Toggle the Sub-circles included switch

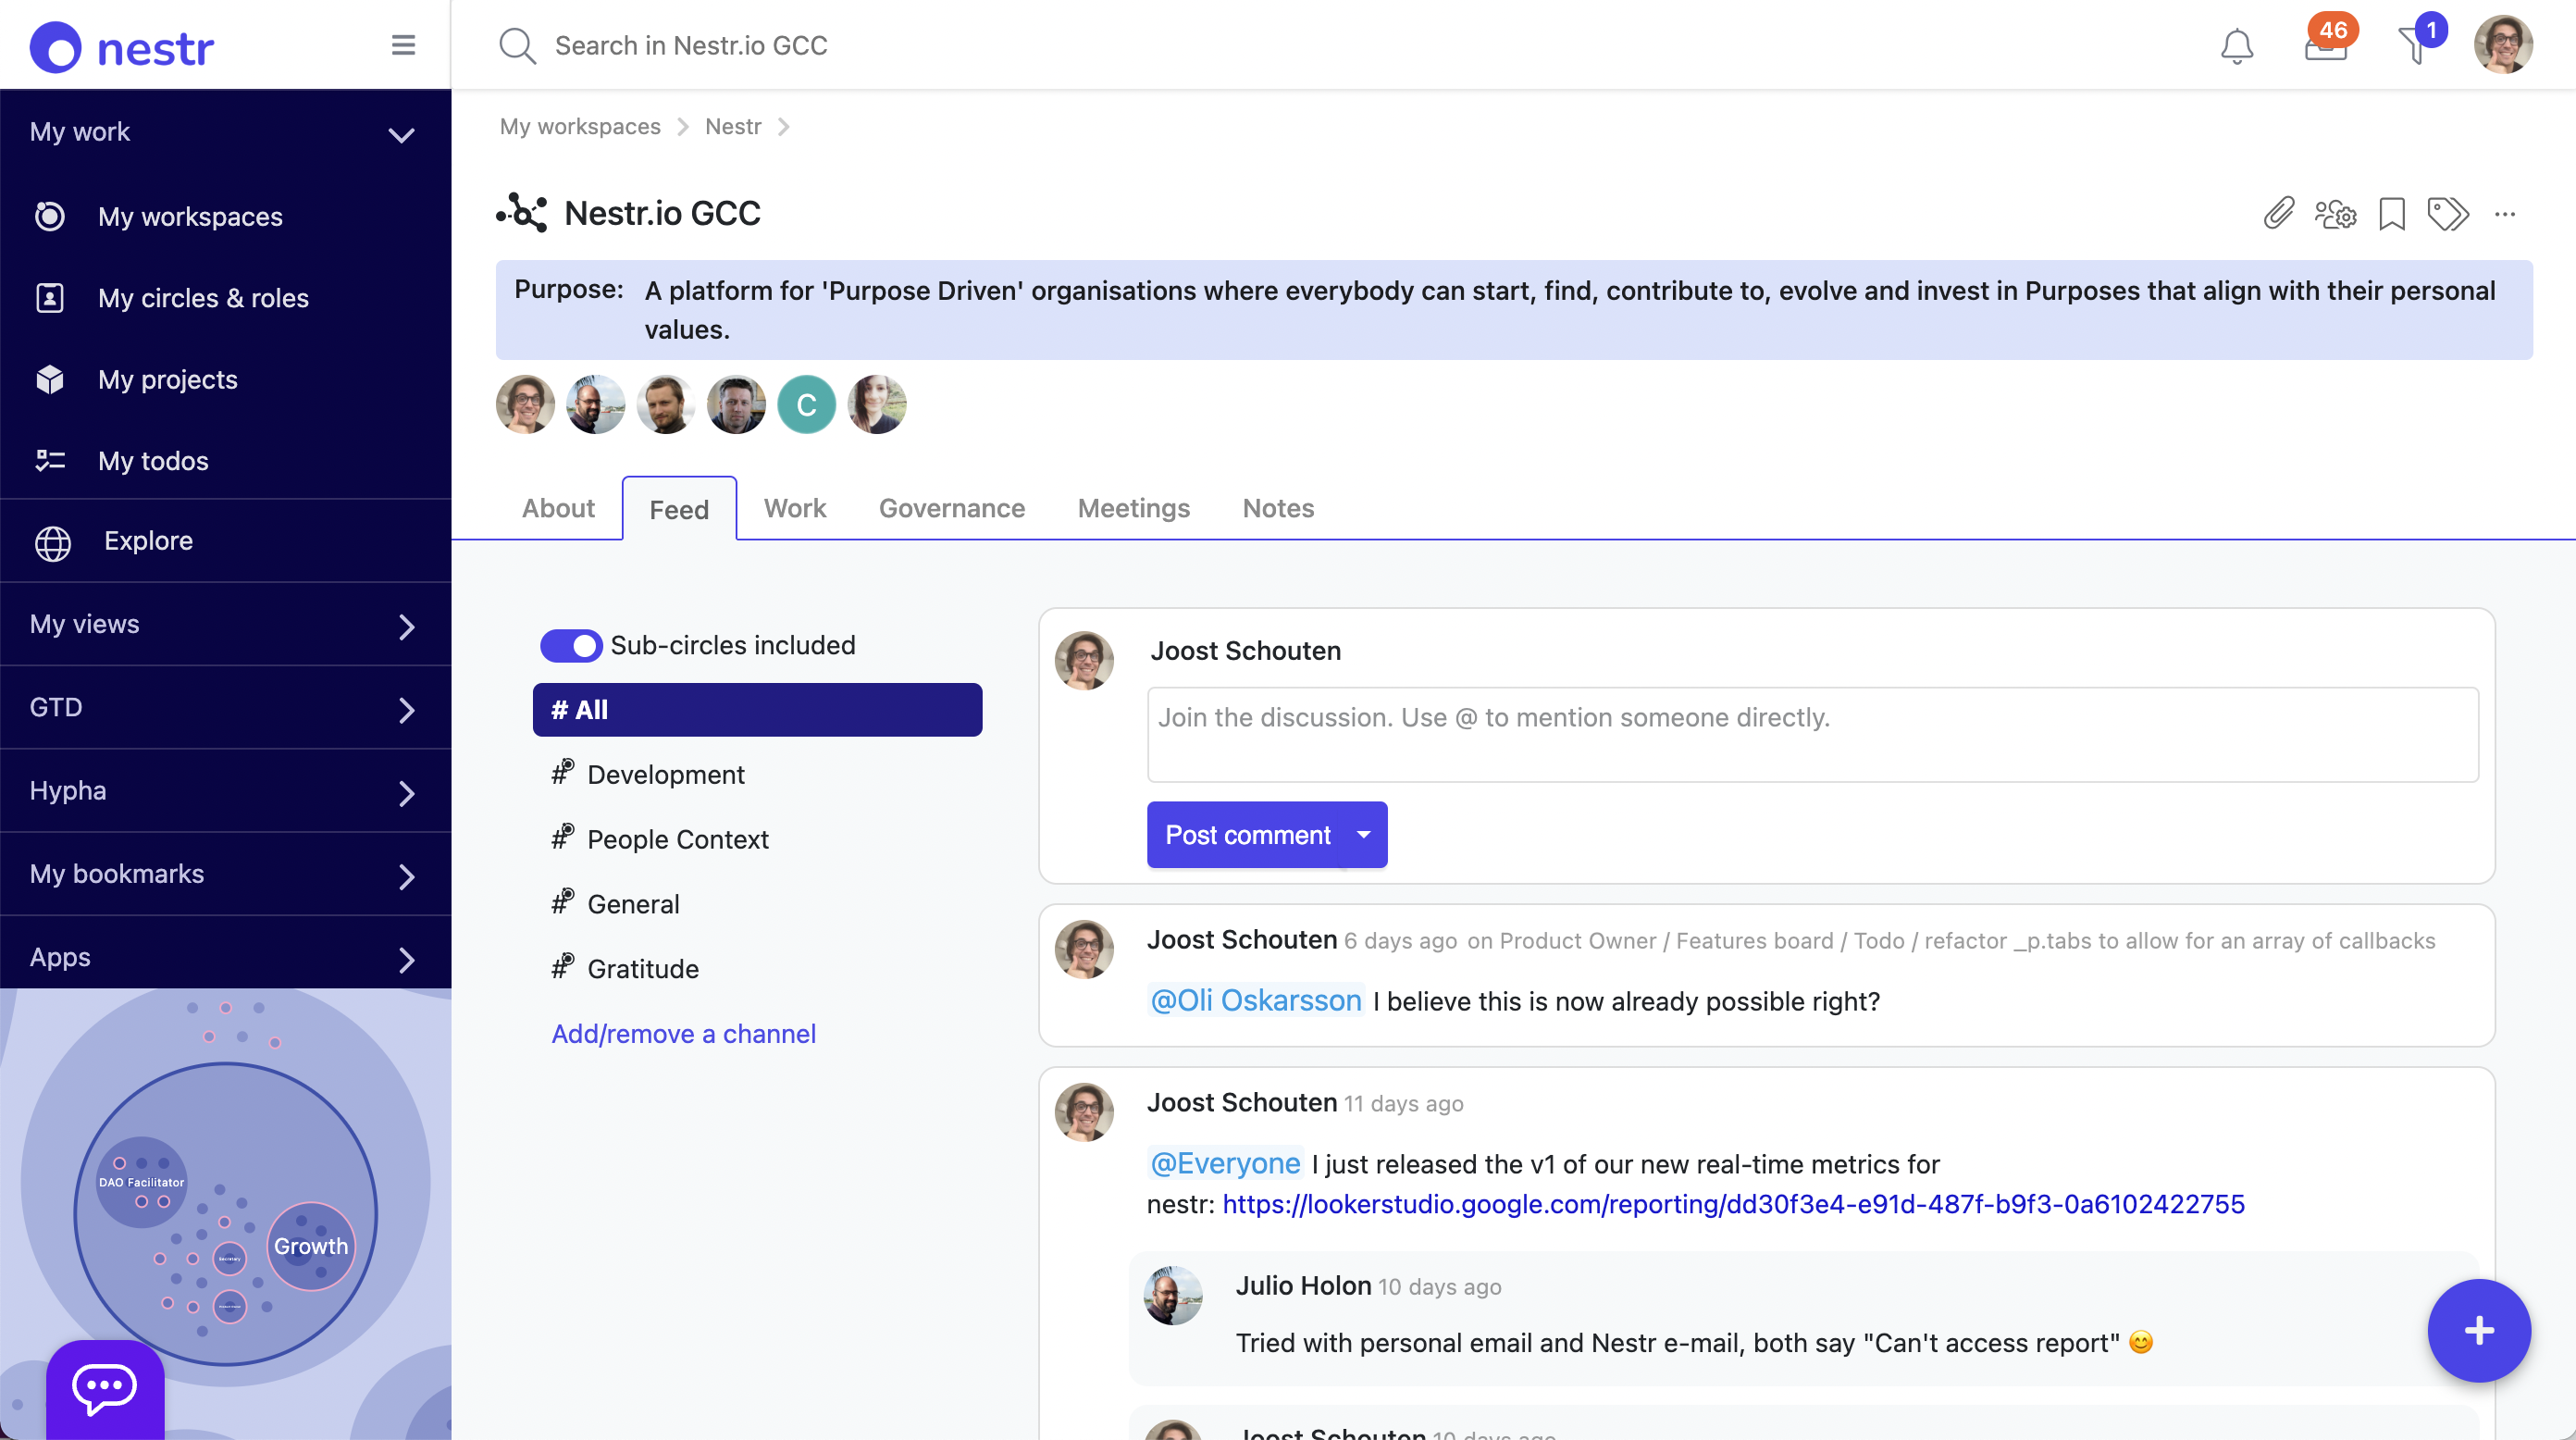pos(571,645)
